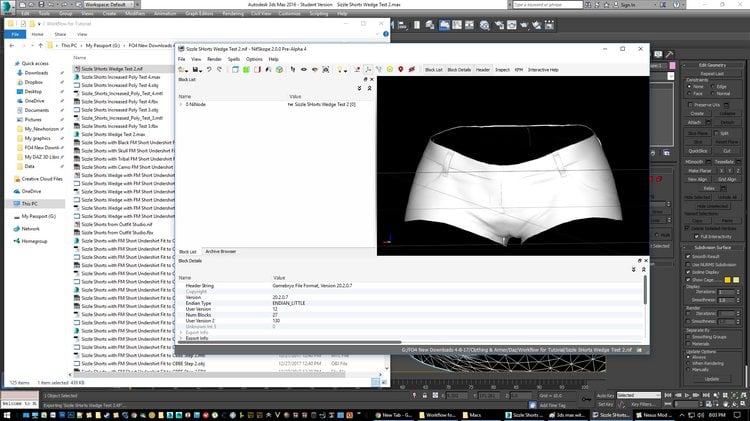Click the red striped icon in NifSkope toolbar
The image size is (750, 421).
pyautogui.click(x=412, y=70)
